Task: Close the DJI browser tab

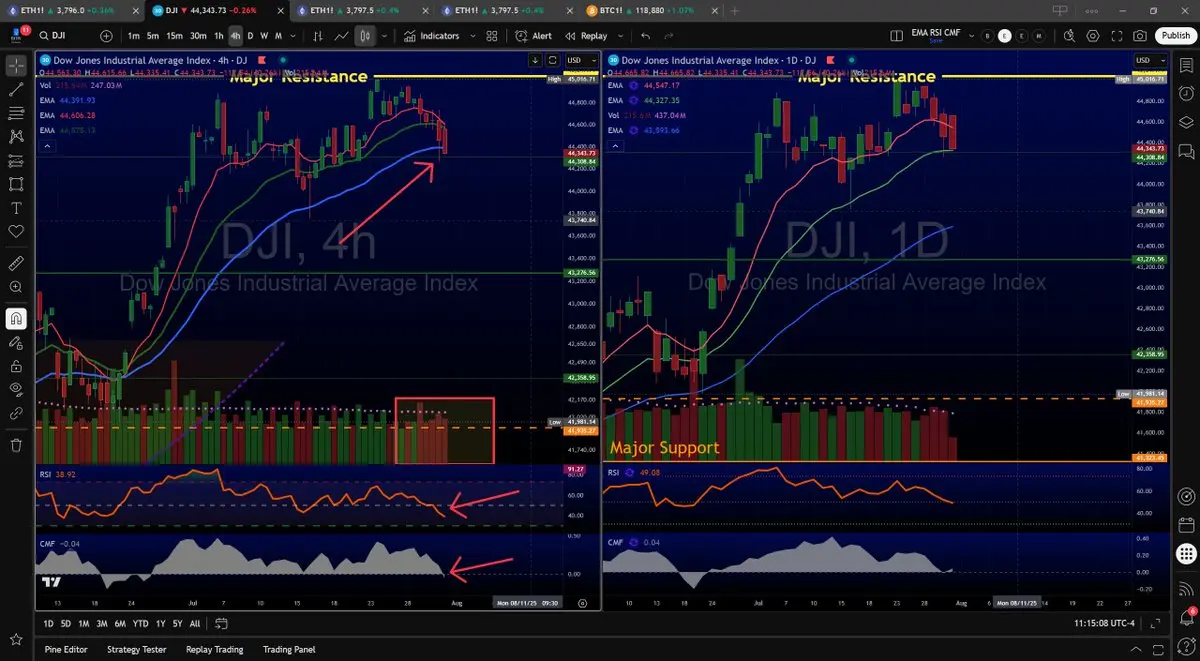Action: 279,10
